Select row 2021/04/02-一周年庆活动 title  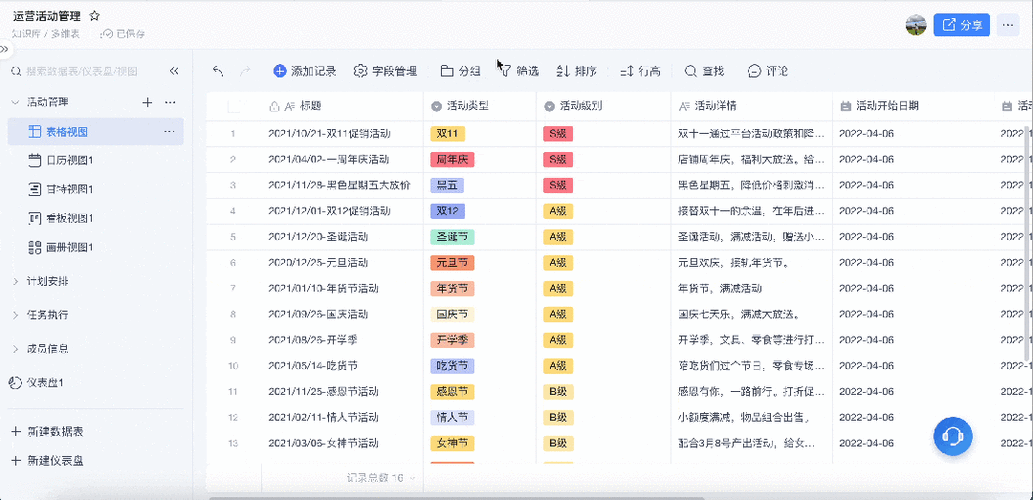tap(329, 159)
